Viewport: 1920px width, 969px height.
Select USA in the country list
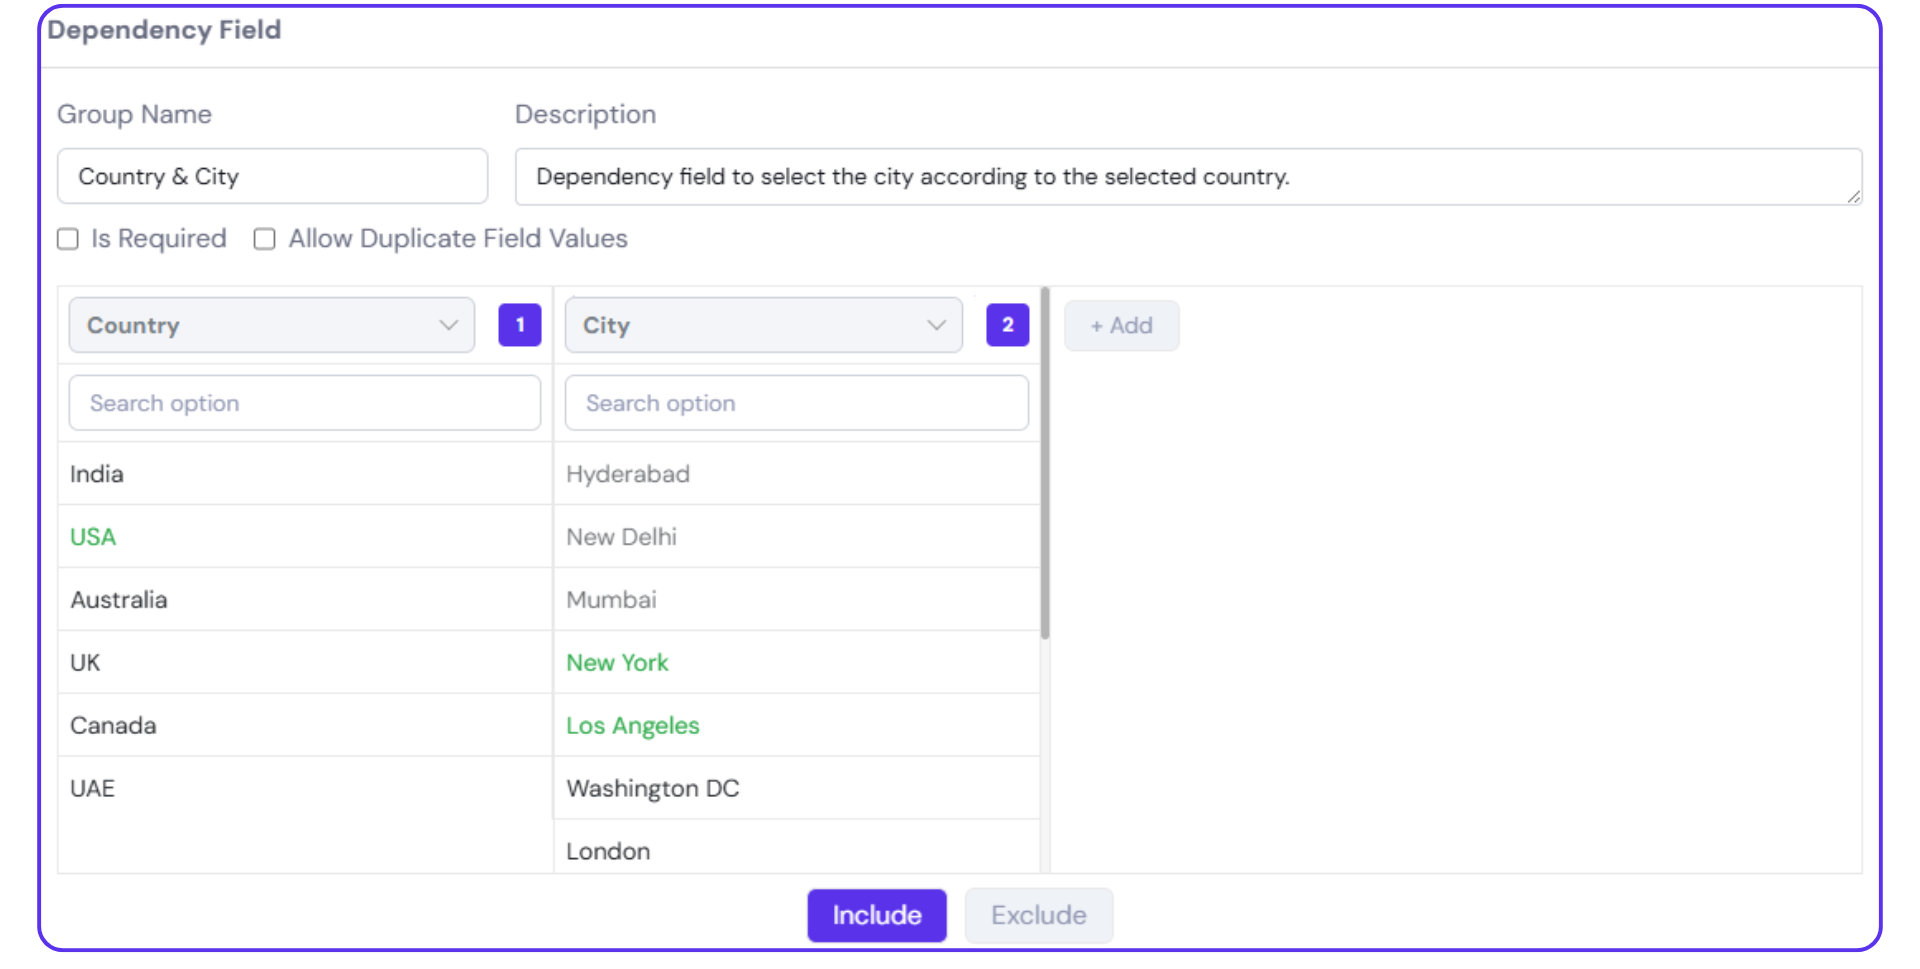point(93,537)
